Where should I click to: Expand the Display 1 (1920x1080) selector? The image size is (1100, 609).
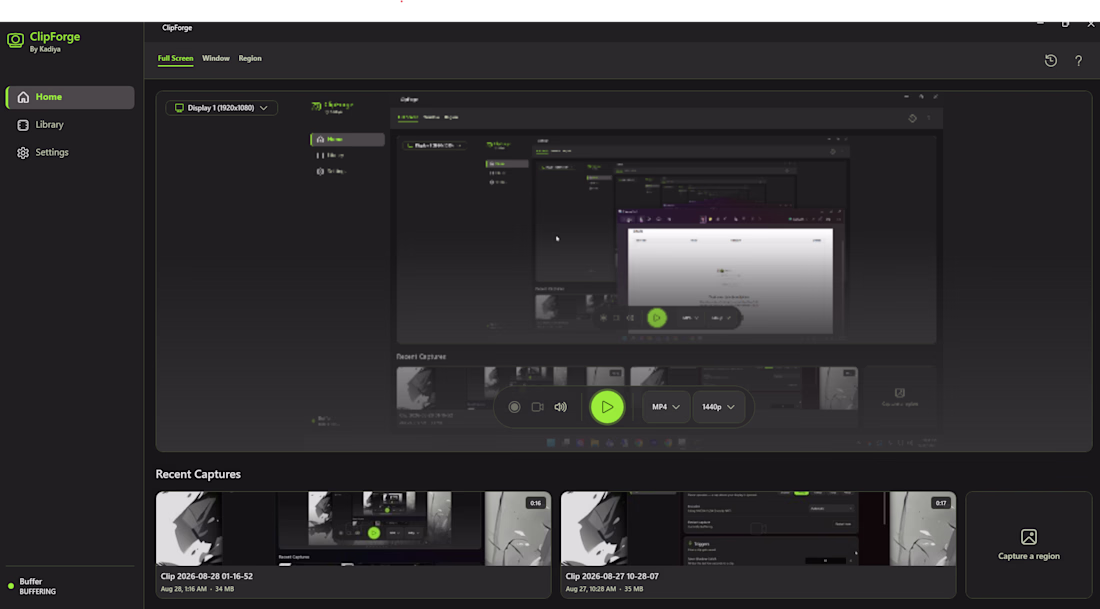pyautogui.click(x=221, y=108)
